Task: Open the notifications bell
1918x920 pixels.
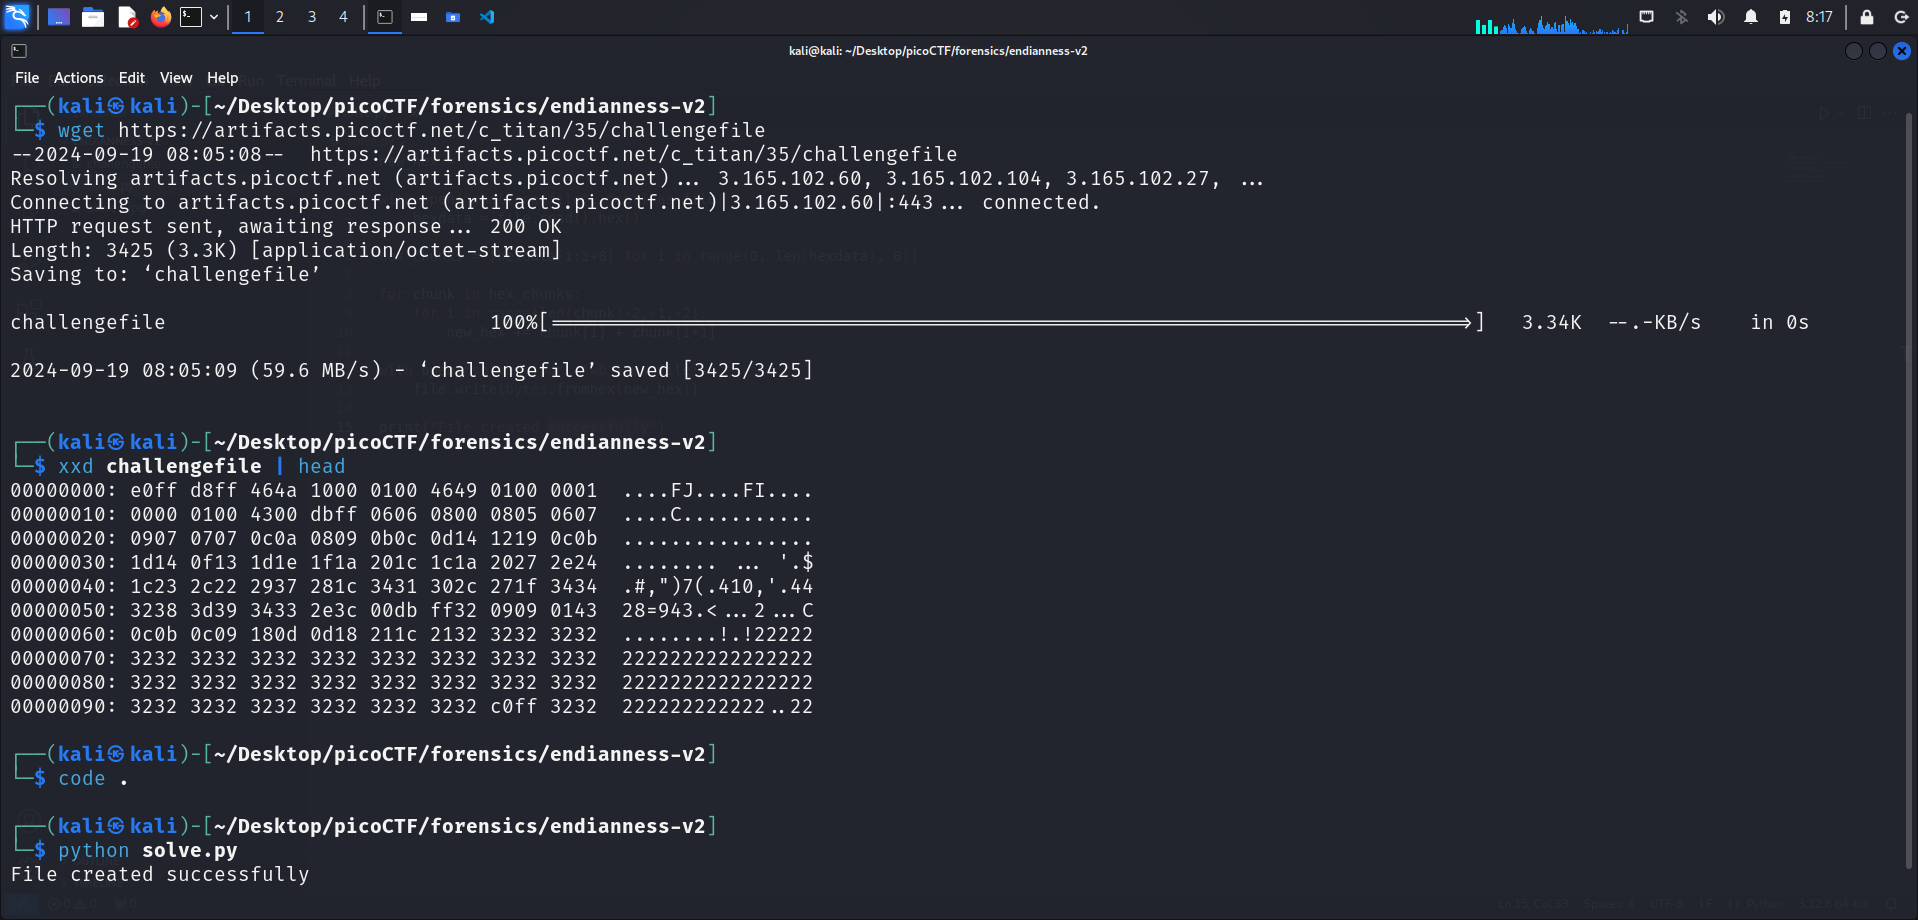Action: (x=1751, y=17)
